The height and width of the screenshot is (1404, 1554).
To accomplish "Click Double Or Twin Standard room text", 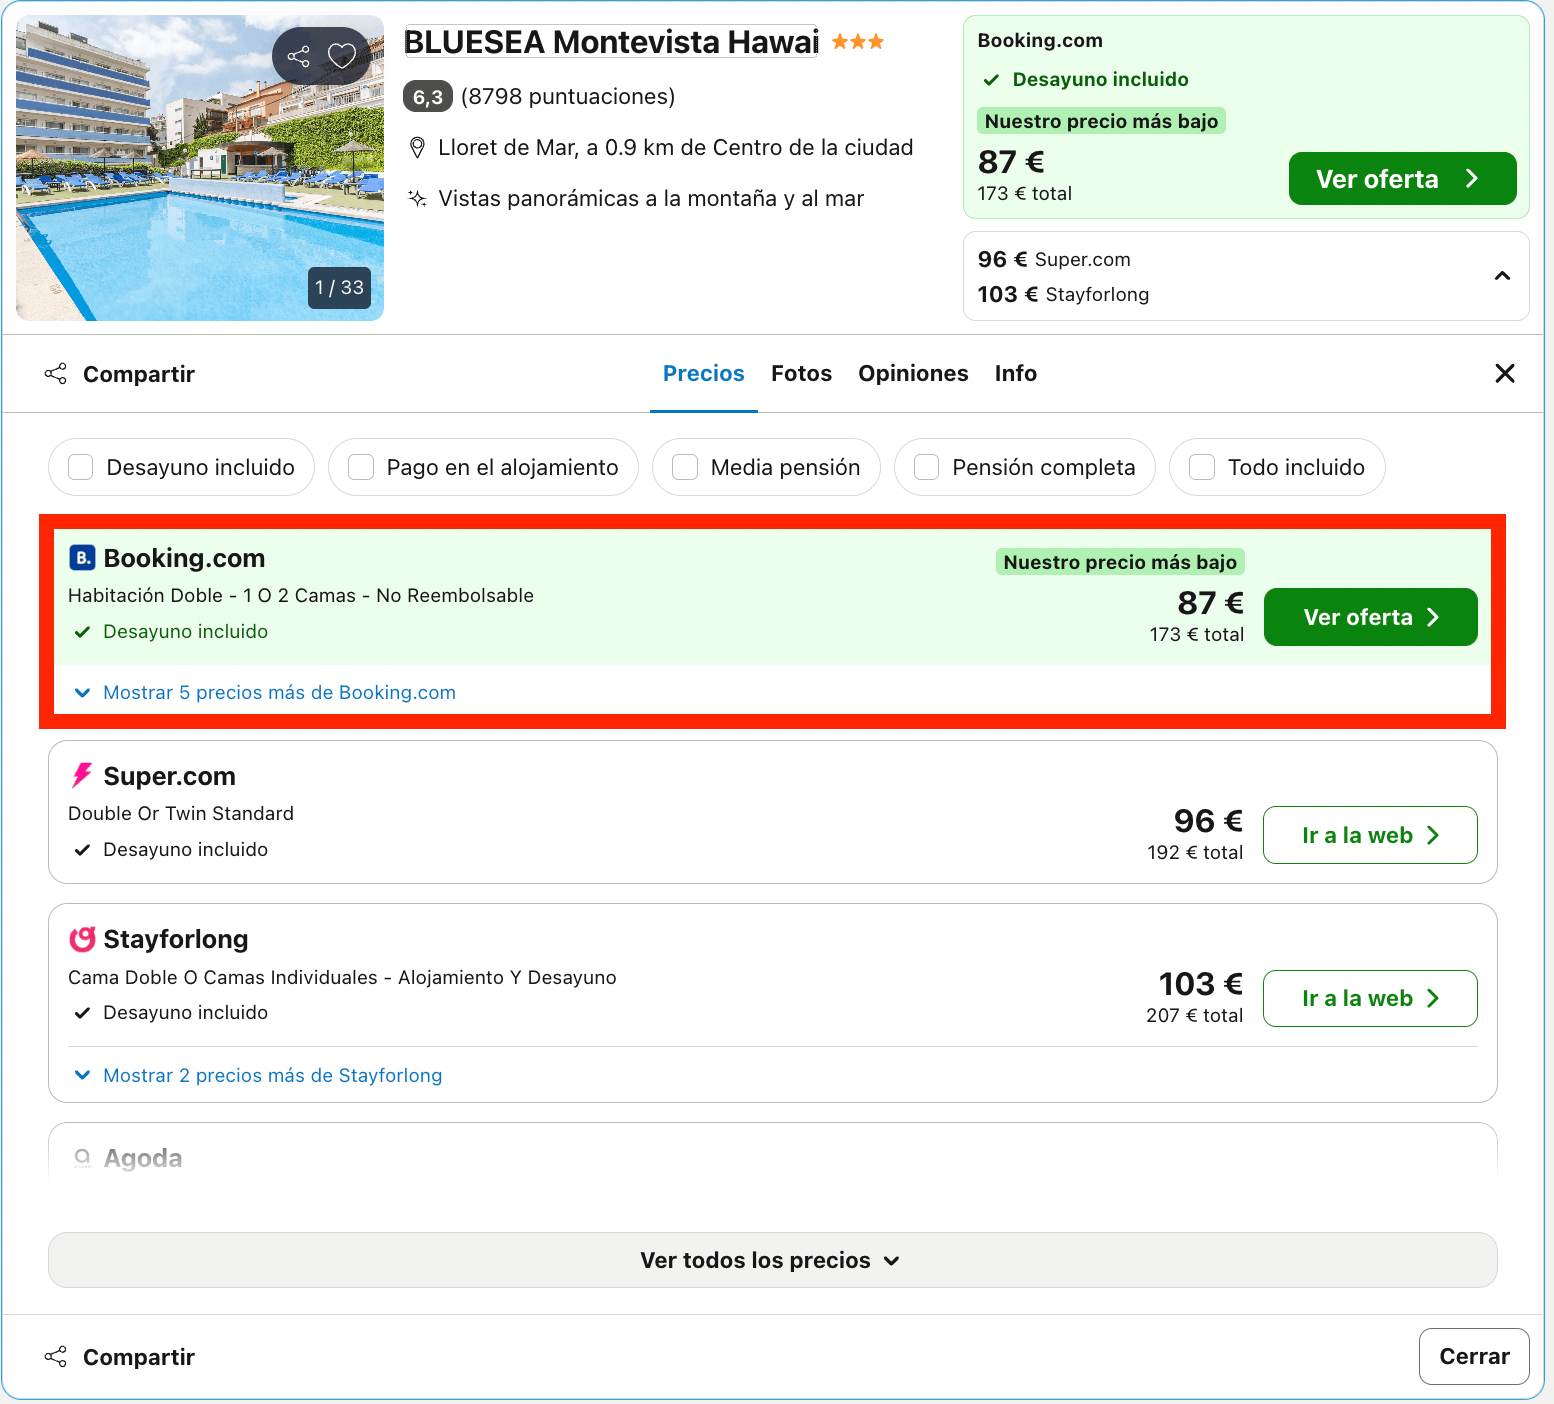I will coord(181,814).
